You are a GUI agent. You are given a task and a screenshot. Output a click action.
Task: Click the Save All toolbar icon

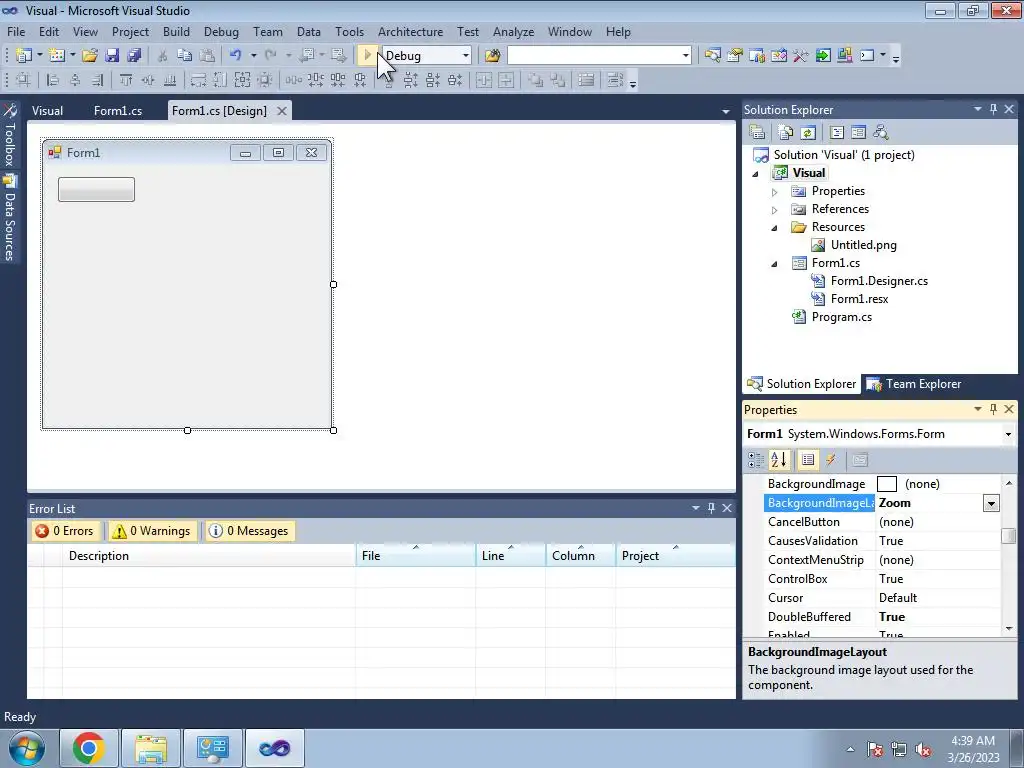tap(134, 56)
